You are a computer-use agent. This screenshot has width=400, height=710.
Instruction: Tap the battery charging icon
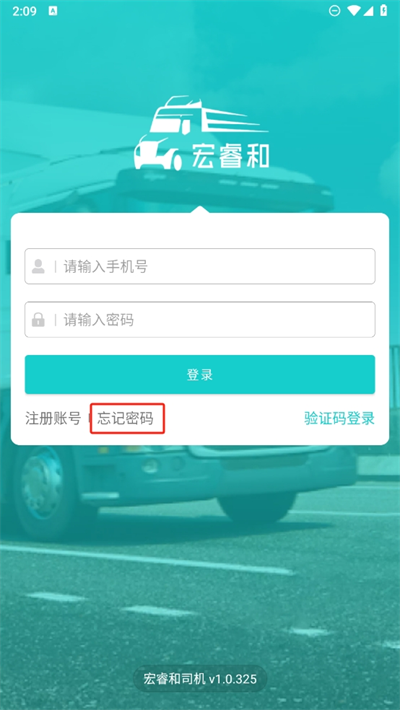[383, 11]
